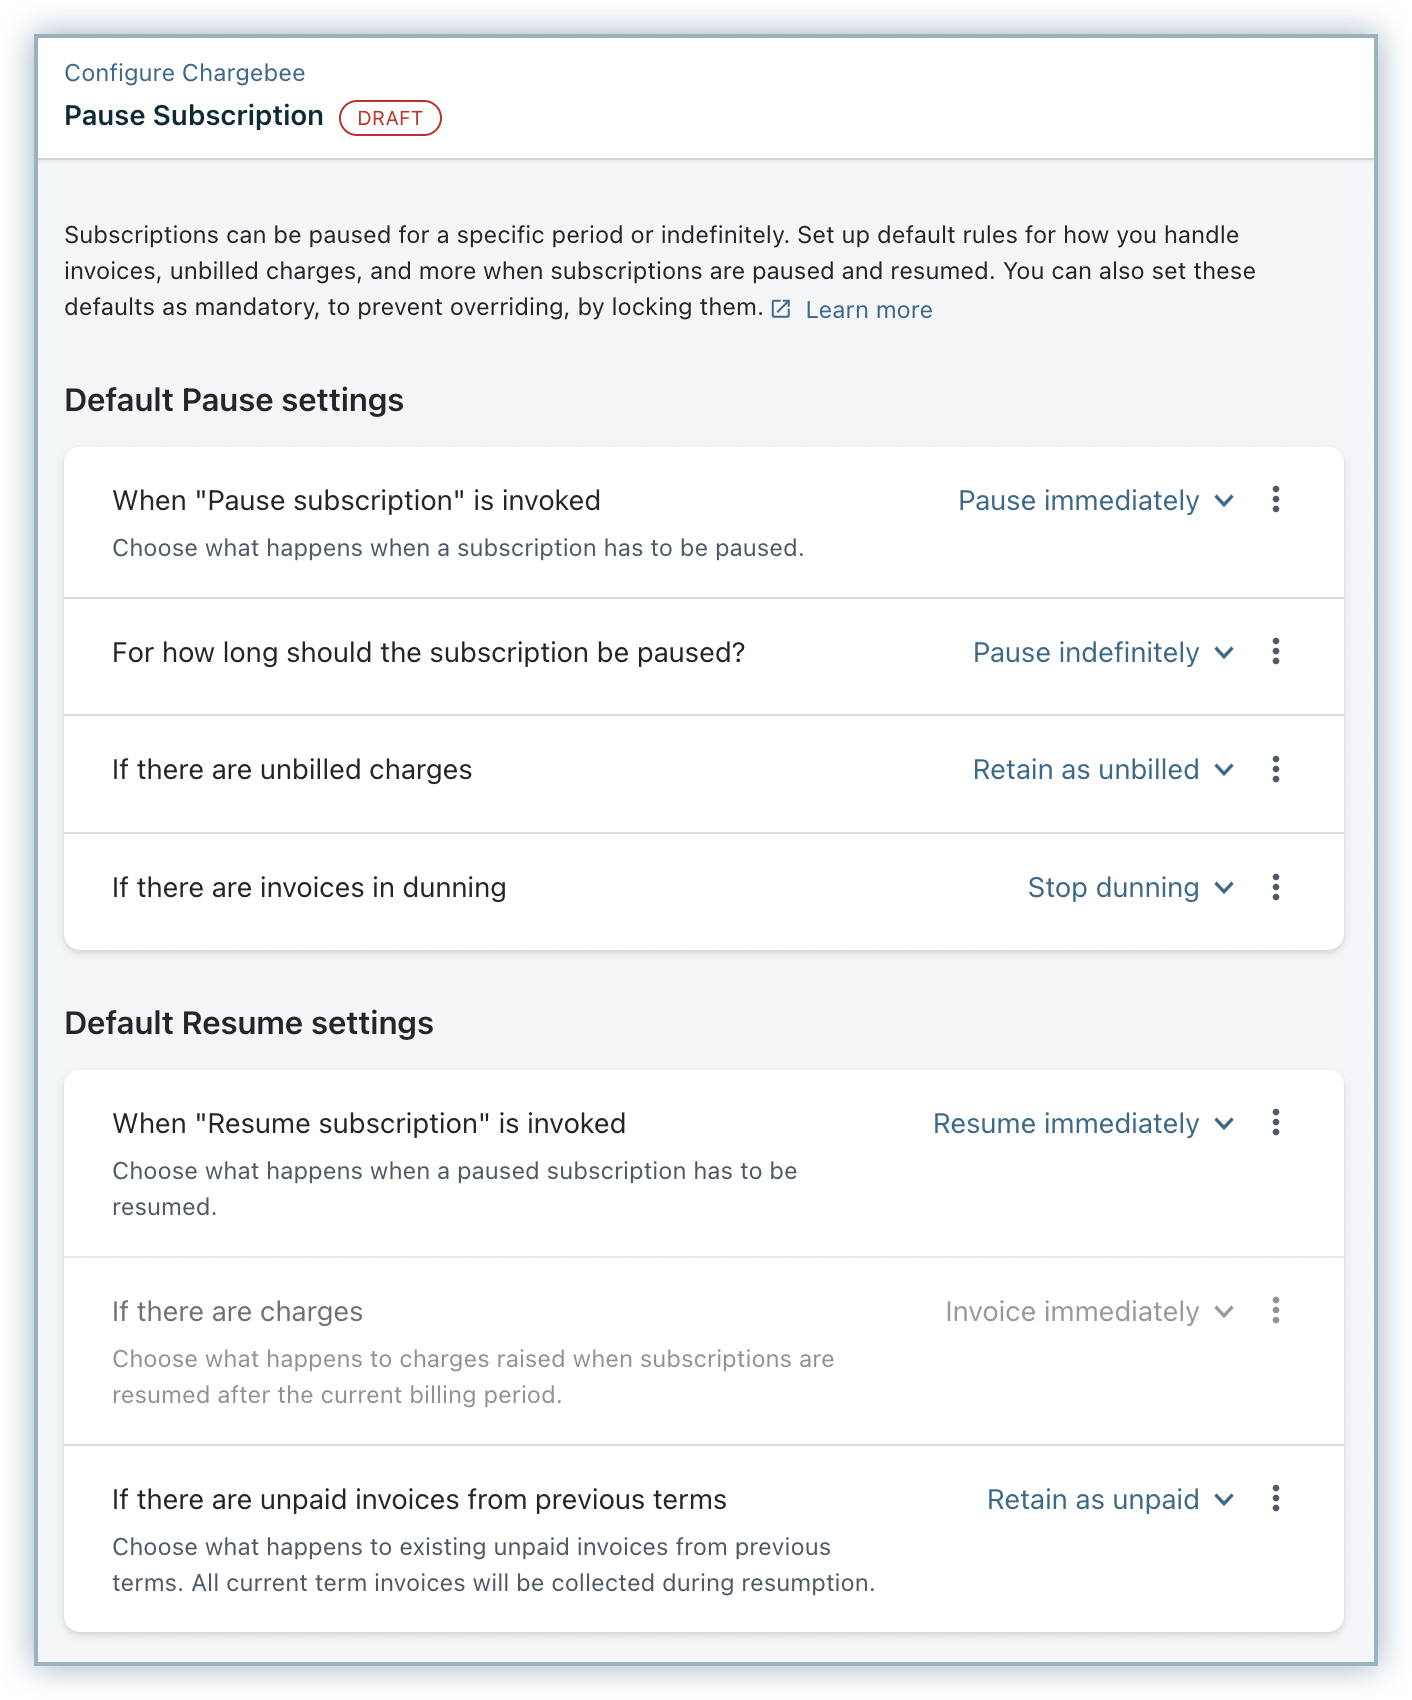Open kebab menu for Resume subscription invoked row
1412x1700 pixels.
(1275, 1122)
